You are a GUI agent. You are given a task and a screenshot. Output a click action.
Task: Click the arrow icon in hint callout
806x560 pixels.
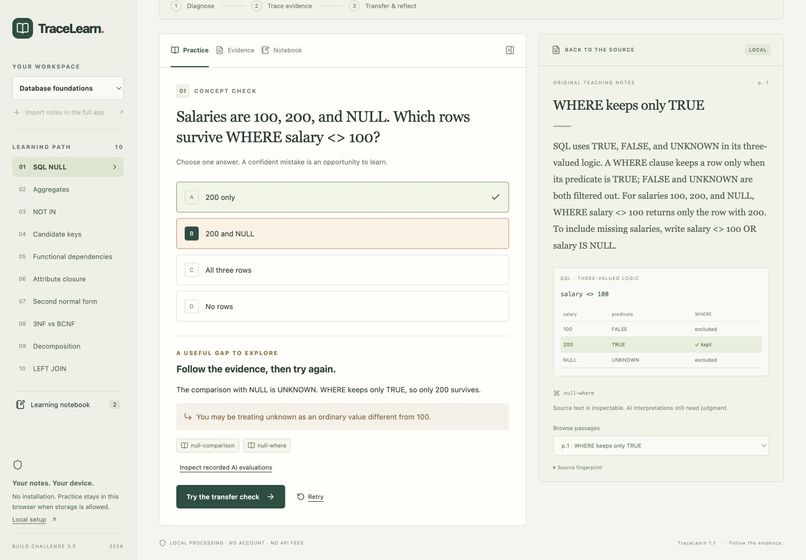click(x=188, y=417)
